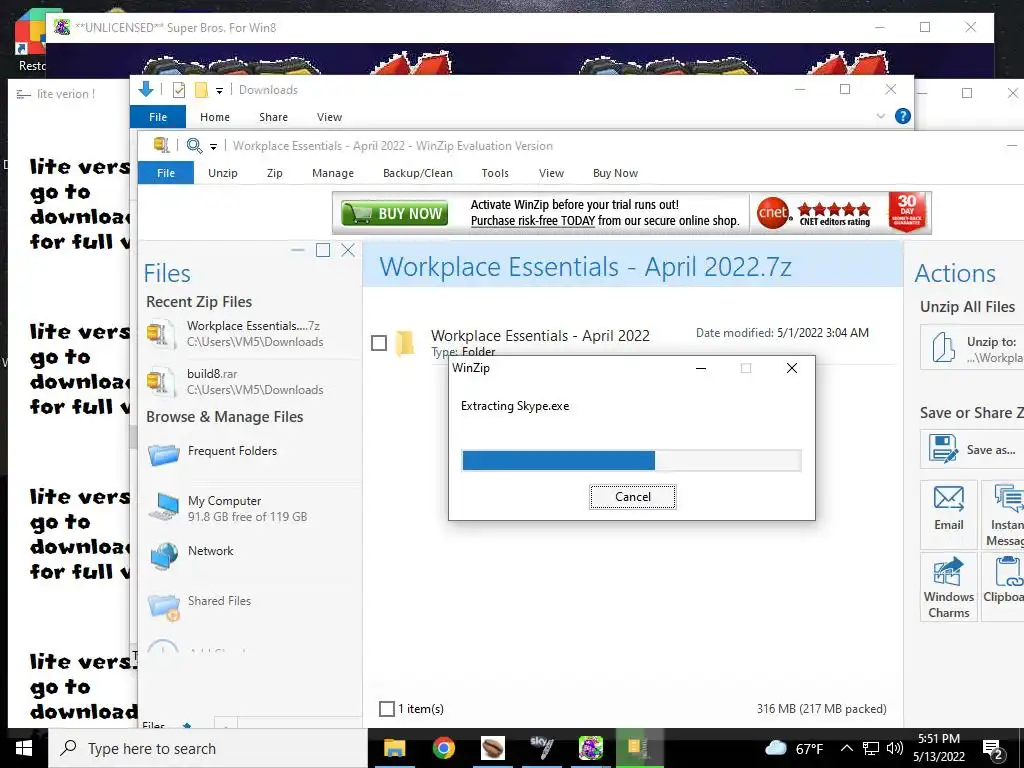Open recent file build8.rar

click(x=251, y=382)
